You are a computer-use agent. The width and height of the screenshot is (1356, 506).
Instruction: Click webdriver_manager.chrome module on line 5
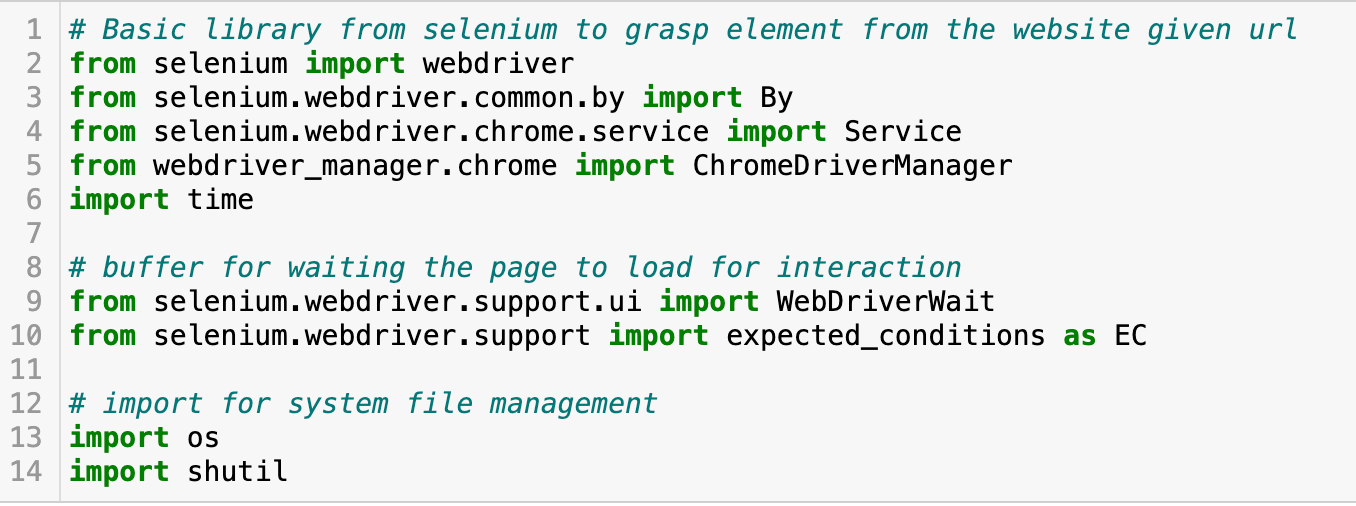(355, 166)
